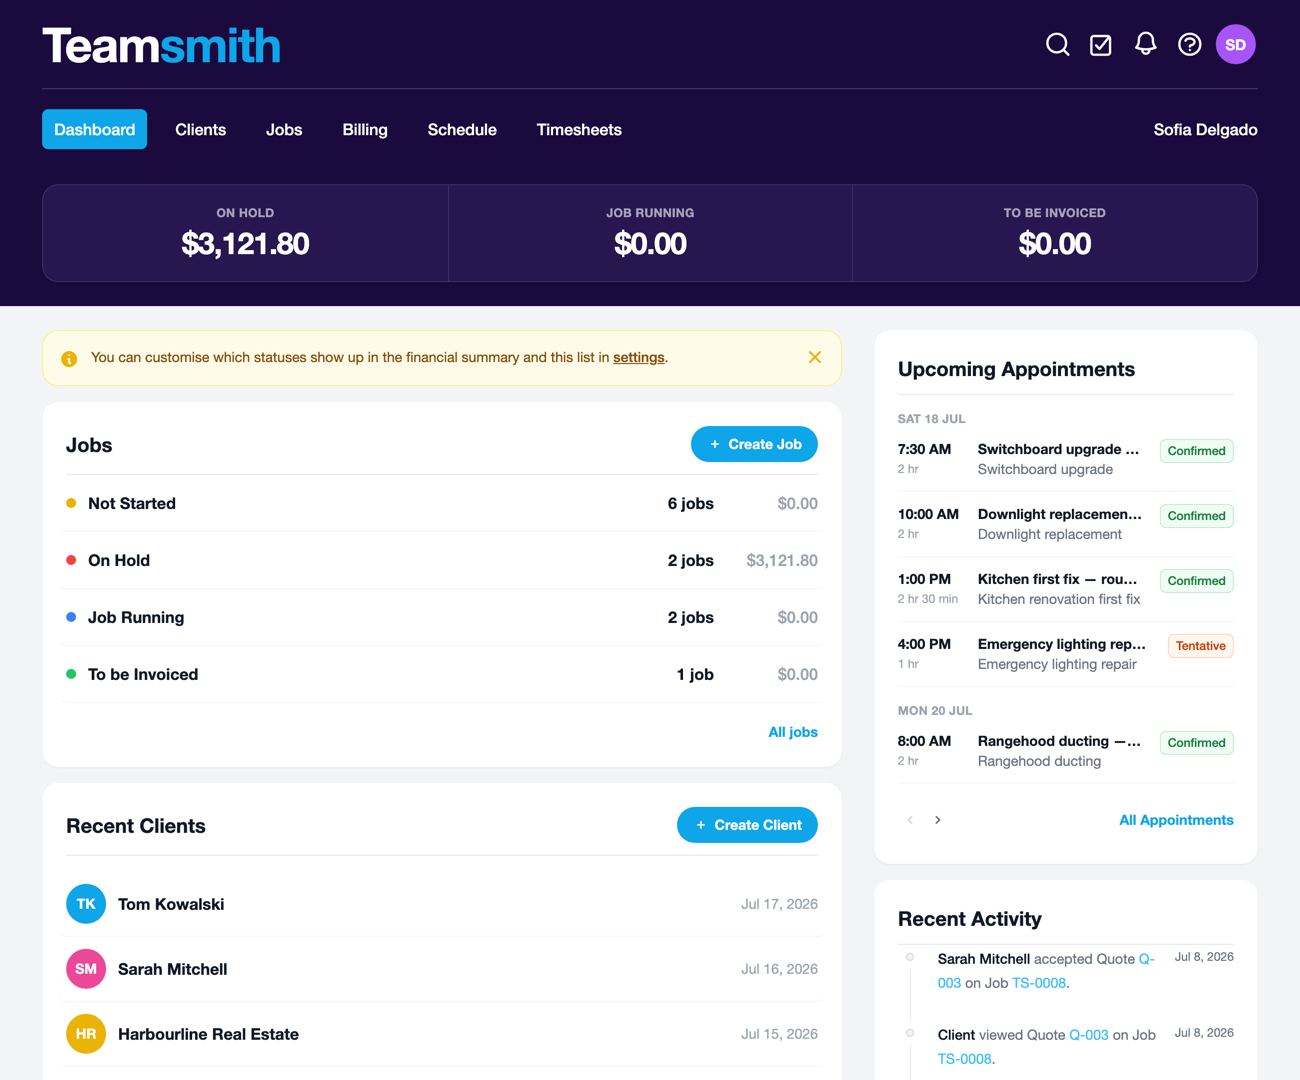Open the Schedule tab
Image resolution: width=1300 pixels, height=1080 pixels.
click(462, 129)
